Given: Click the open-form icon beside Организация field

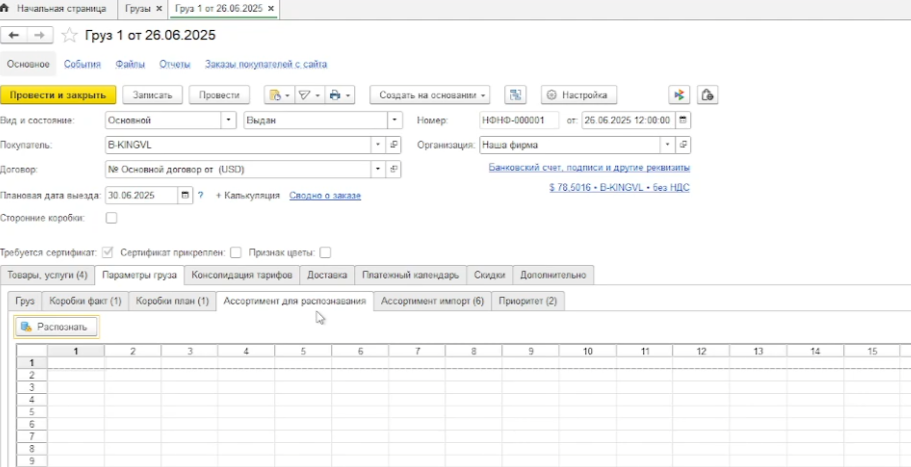Looking at the screenshot, I should pyautogui.click(x=683, y=145).
